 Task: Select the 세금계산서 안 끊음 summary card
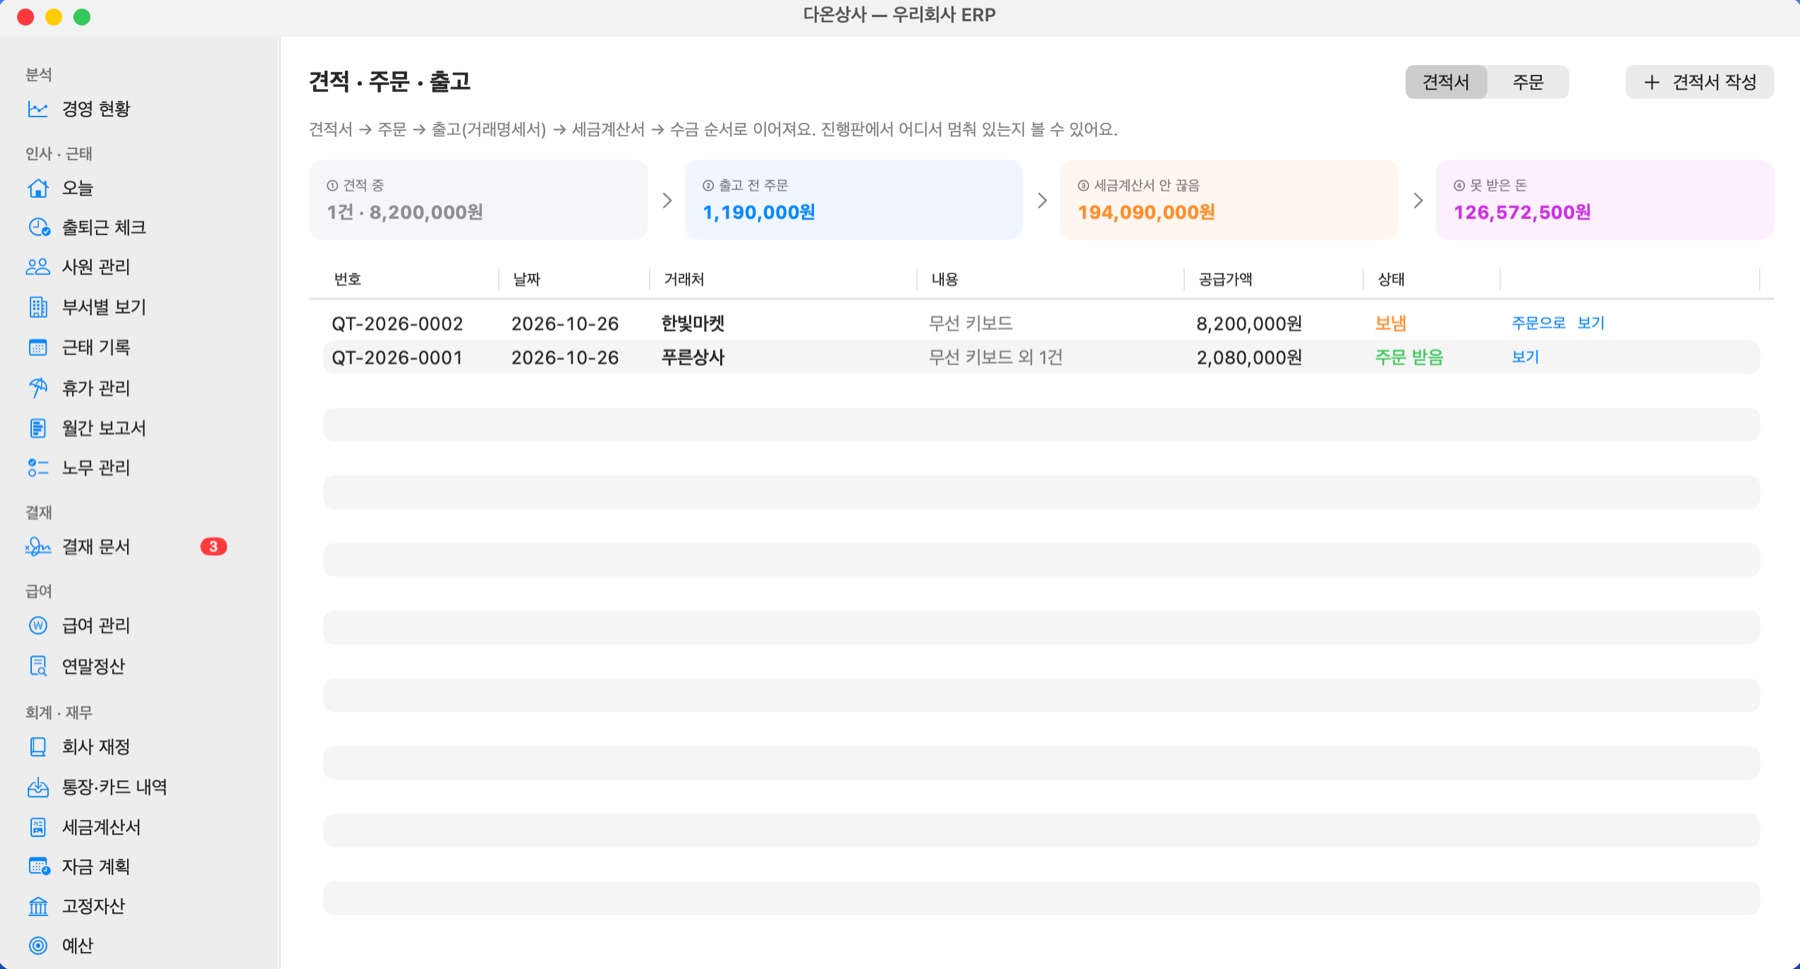coord(1229,200)
